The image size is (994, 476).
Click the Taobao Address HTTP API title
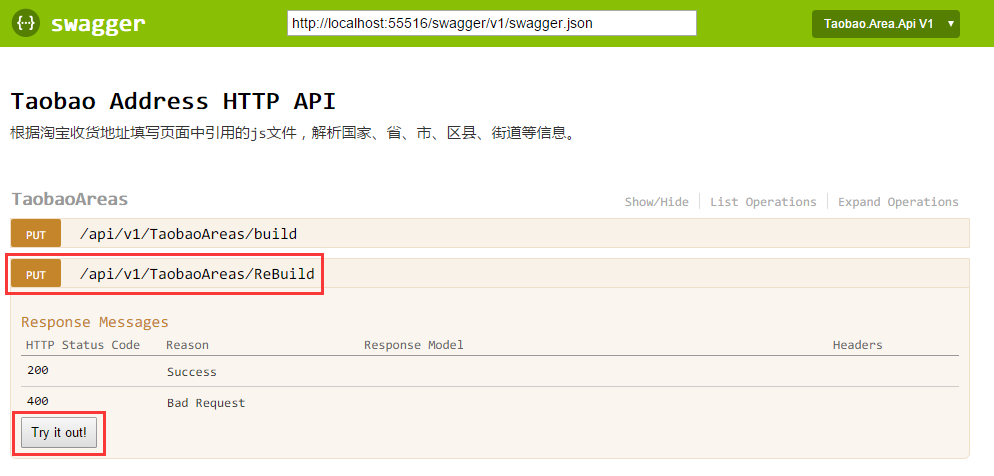[x=174, y=101]
